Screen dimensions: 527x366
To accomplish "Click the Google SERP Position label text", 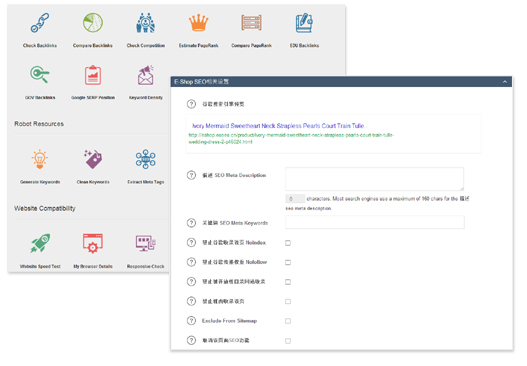I will pos(93,97).
